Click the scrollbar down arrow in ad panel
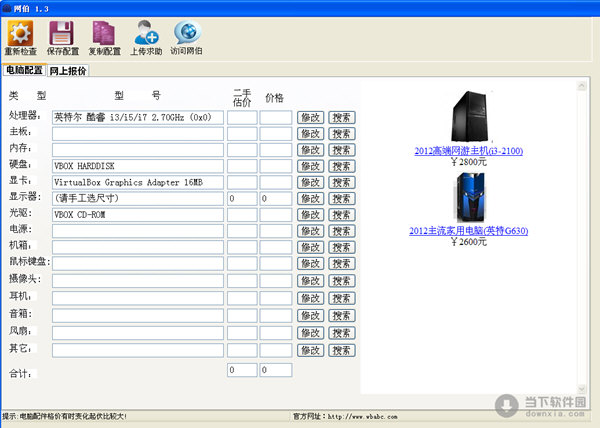600x428 pixels. (x=581, y=389)
